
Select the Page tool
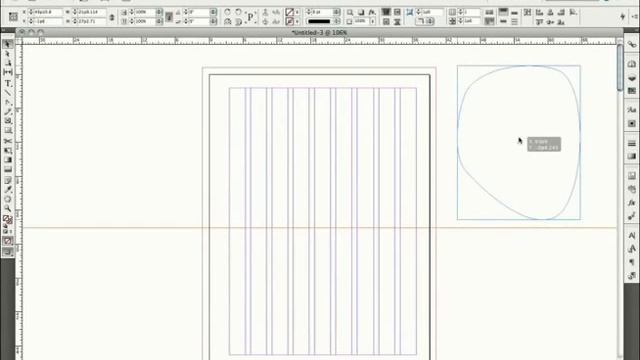pos(7,63)
